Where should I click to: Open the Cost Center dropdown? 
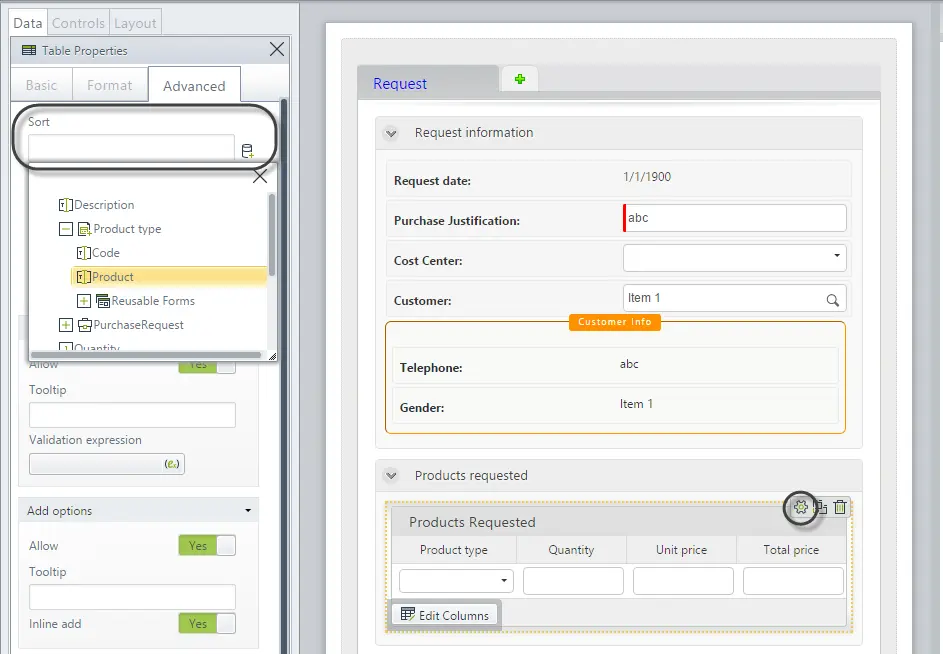pyautogui.click(x=734, y=258)
